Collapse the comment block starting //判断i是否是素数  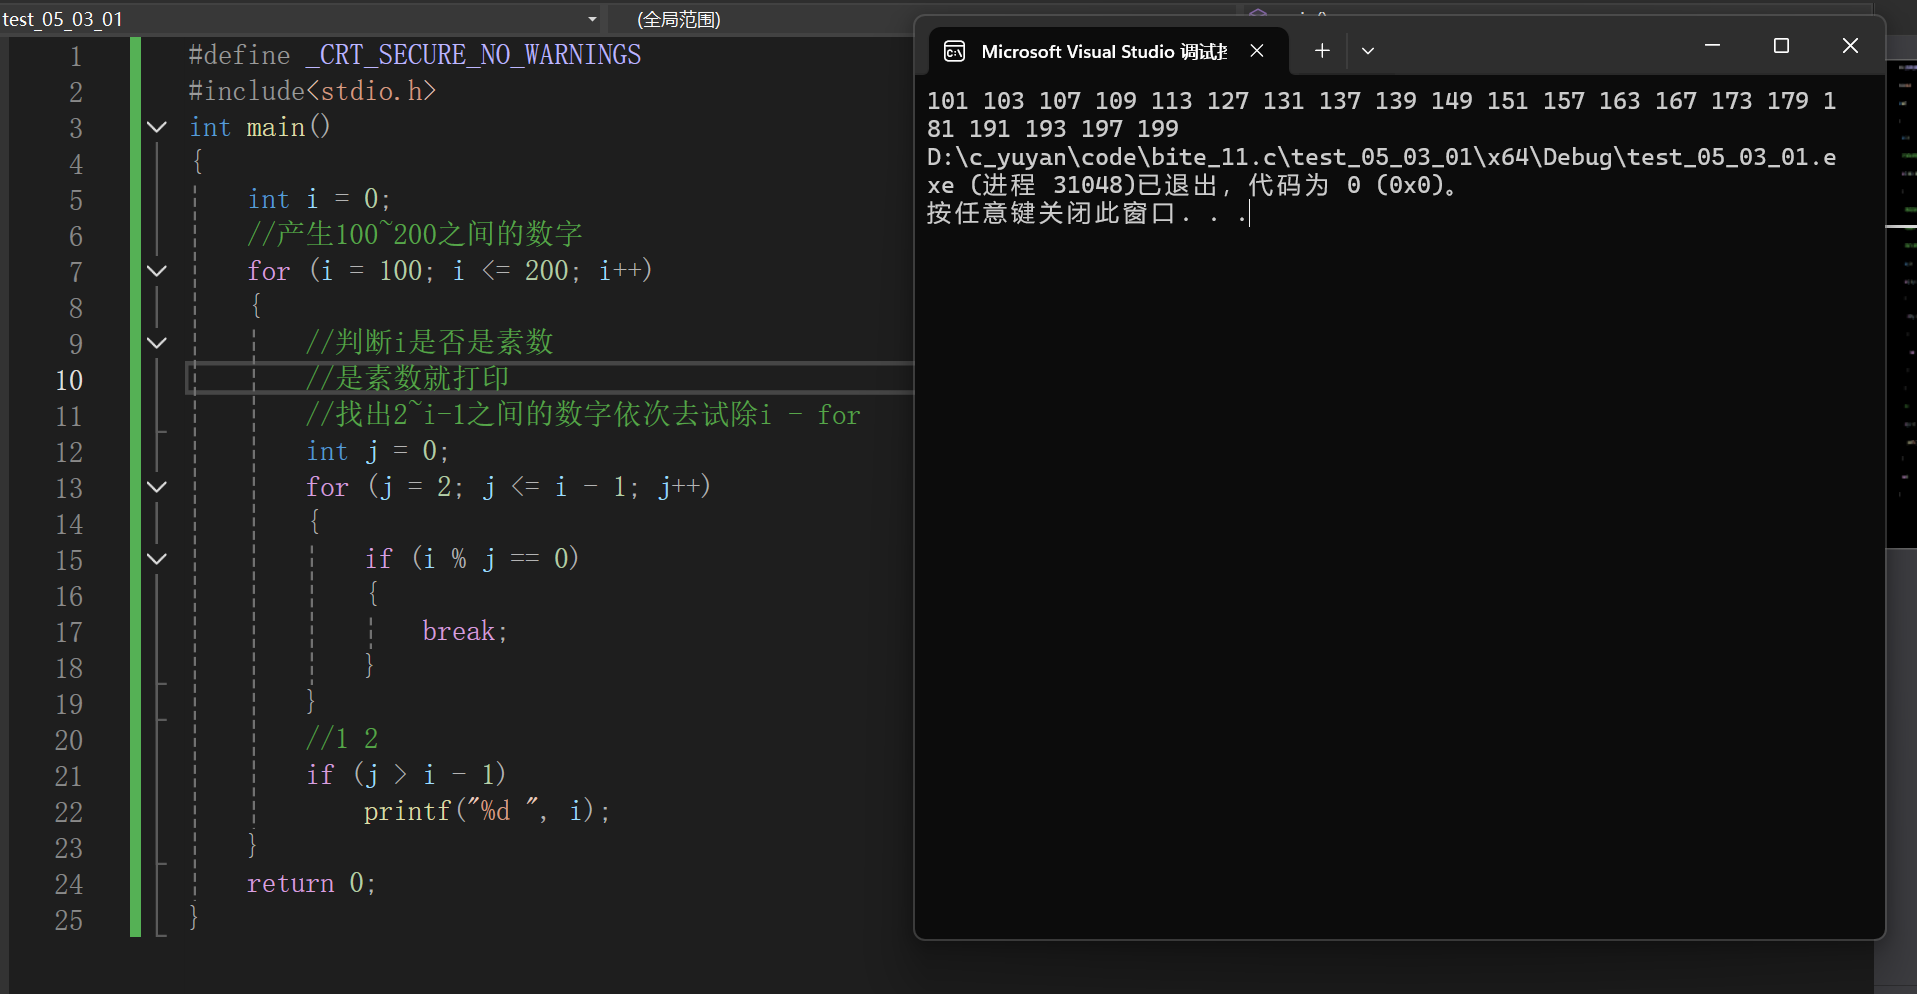point(157,343)
